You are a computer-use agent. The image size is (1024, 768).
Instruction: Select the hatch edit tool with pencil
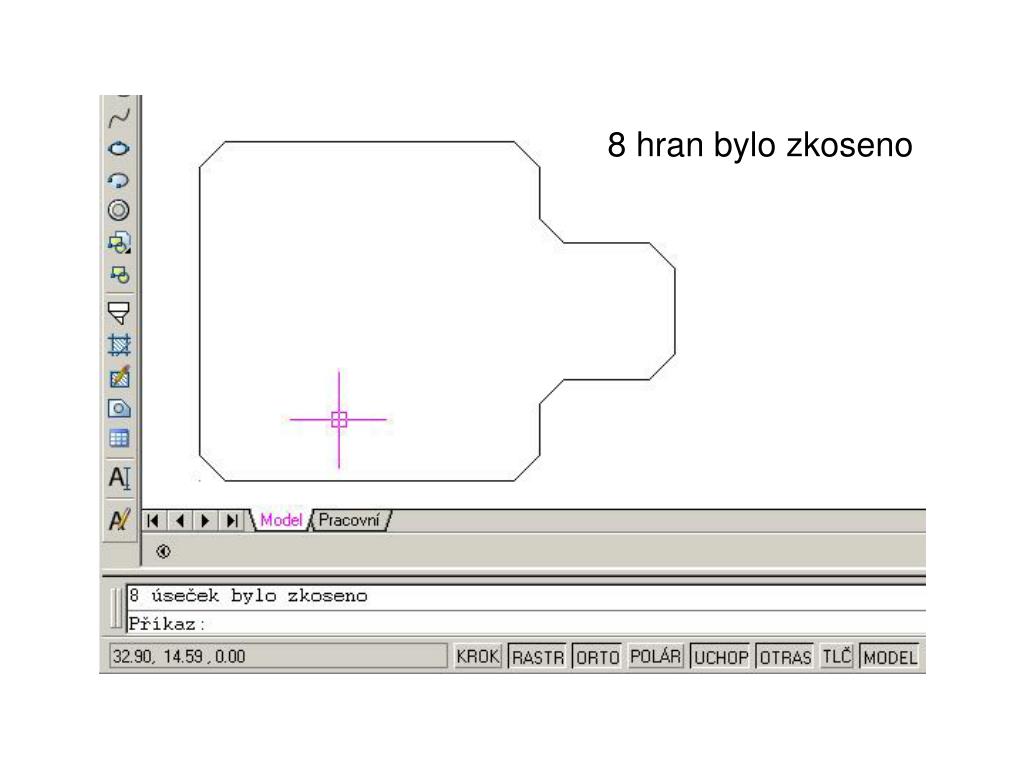(x=119, y=377)
